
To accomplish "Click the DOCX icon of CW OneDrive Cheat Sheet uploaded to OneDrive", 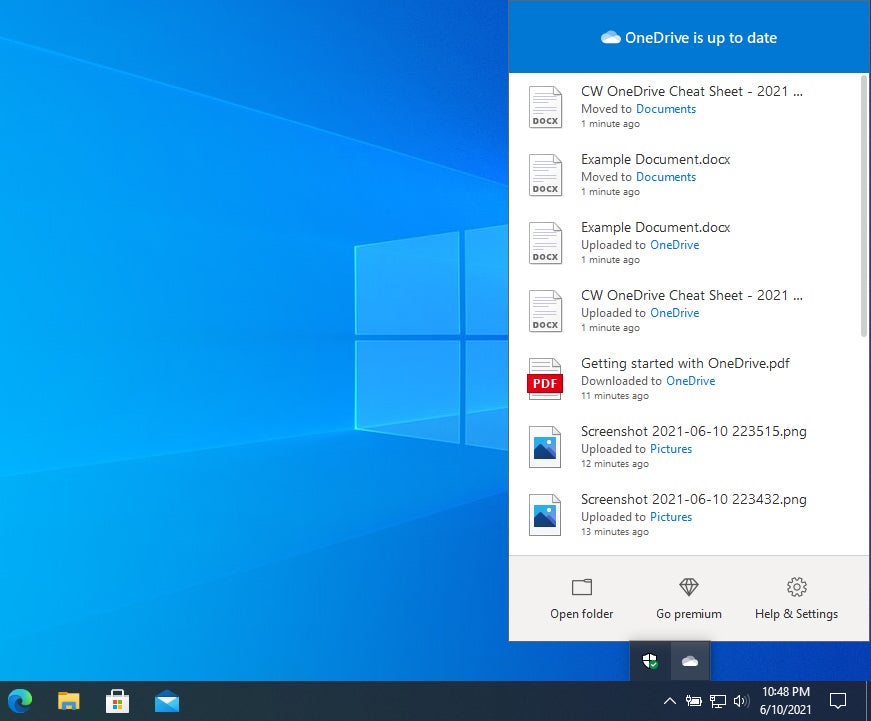I will (545, 311).
